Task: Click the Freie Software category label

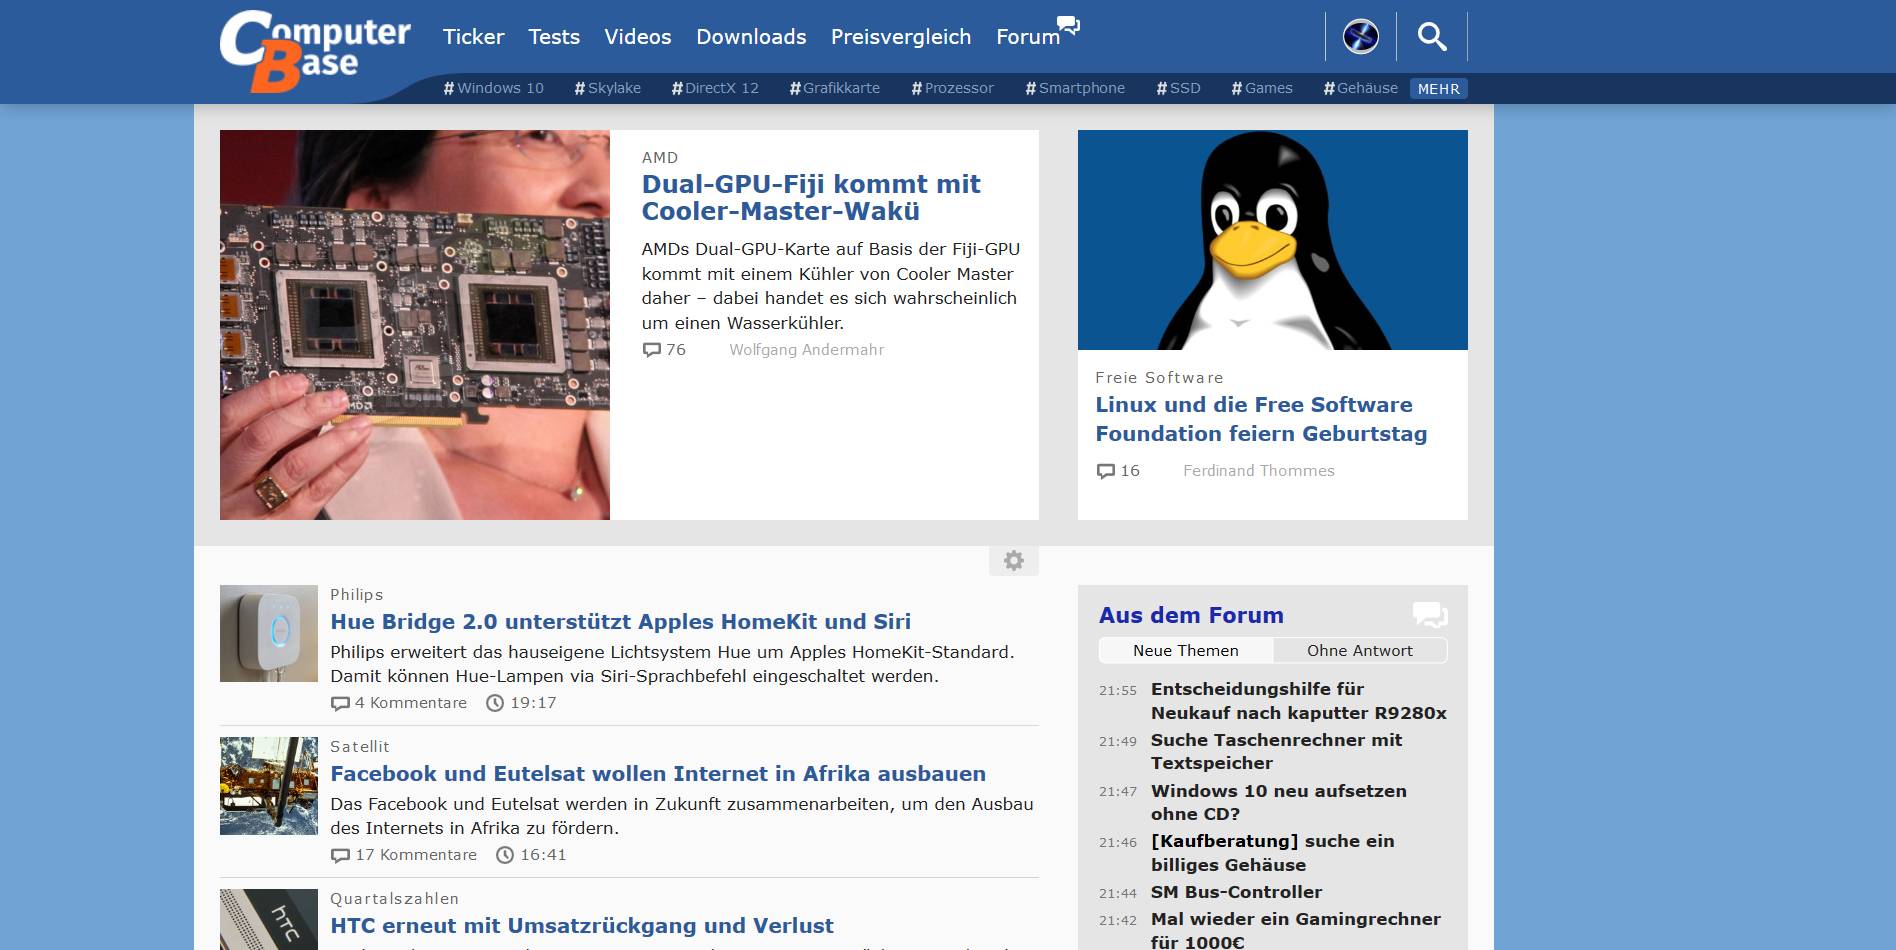Action: (1159, 378)
